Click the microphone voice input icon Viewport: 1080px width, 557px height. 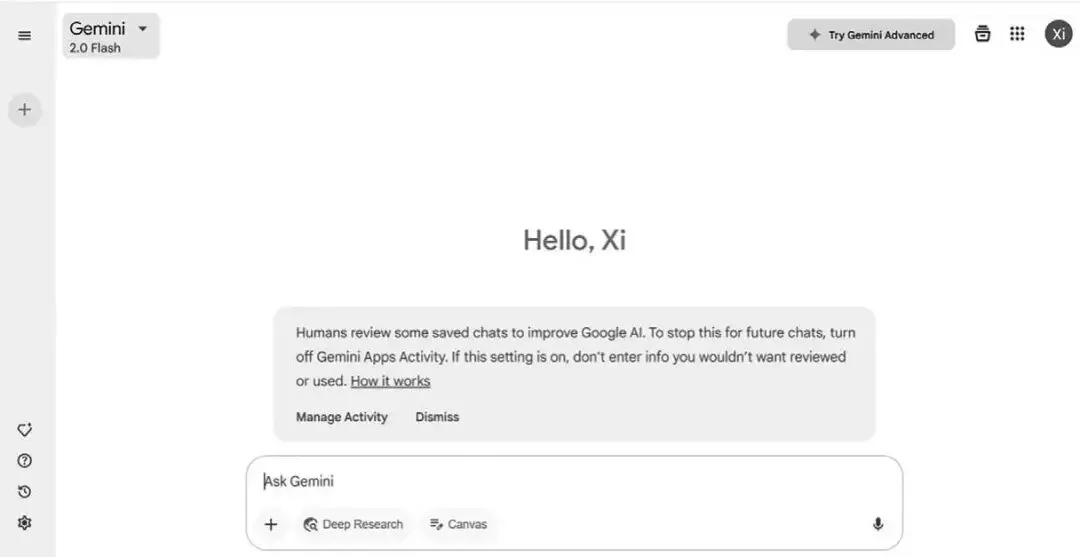pyautogui.click(x=878, y=524)
